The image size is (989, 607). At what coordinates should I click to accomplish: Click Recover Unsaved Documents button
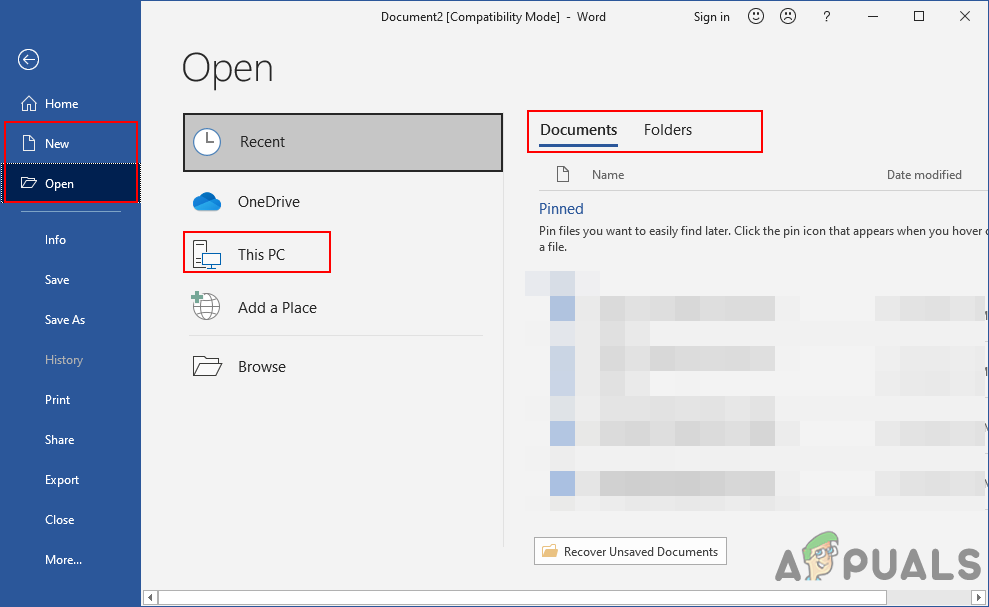pos(630,551)
